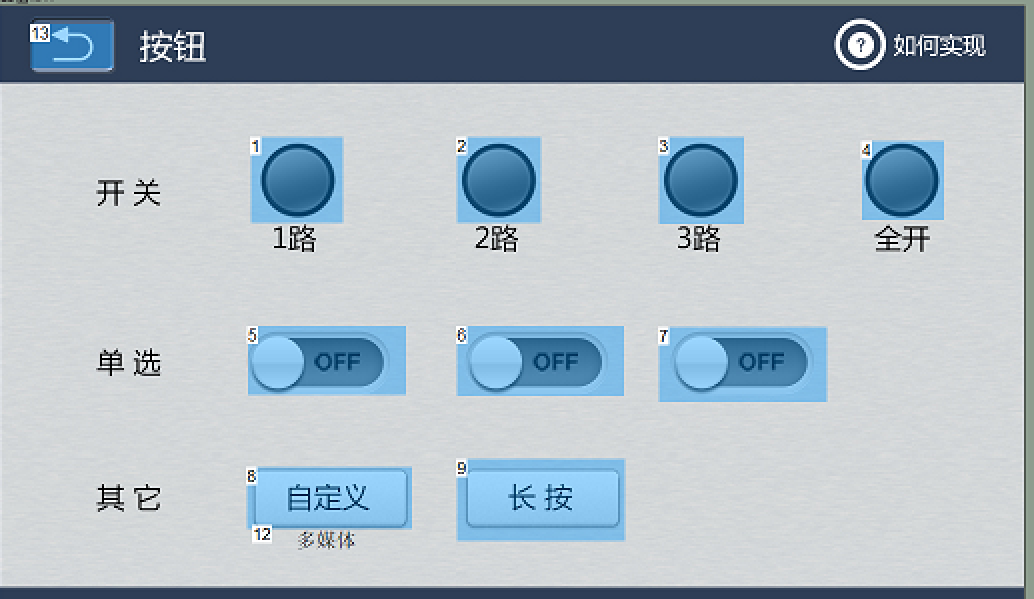Image resolution: width=1034 pixels, height=599 pixels.
Task: Click the back arrow icon
Action: coord(70,45)
